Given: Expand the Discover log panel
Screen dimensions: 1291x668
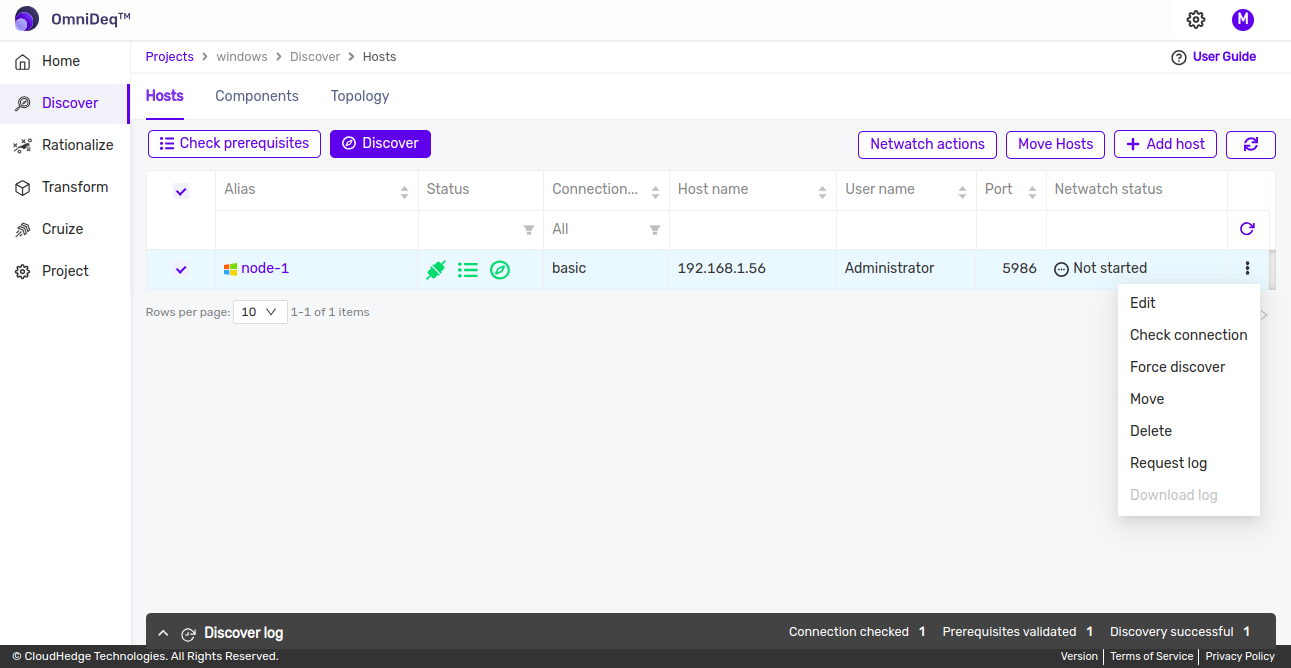Looking at the screenshot, I should coord(163,634).
